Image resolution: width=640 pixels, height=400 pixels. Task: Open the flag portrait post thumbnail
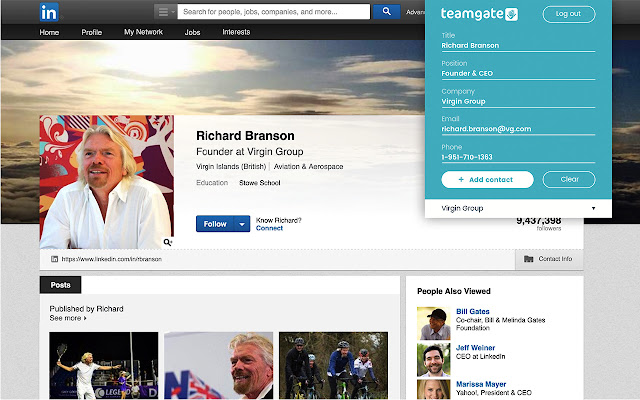(218, 365)
